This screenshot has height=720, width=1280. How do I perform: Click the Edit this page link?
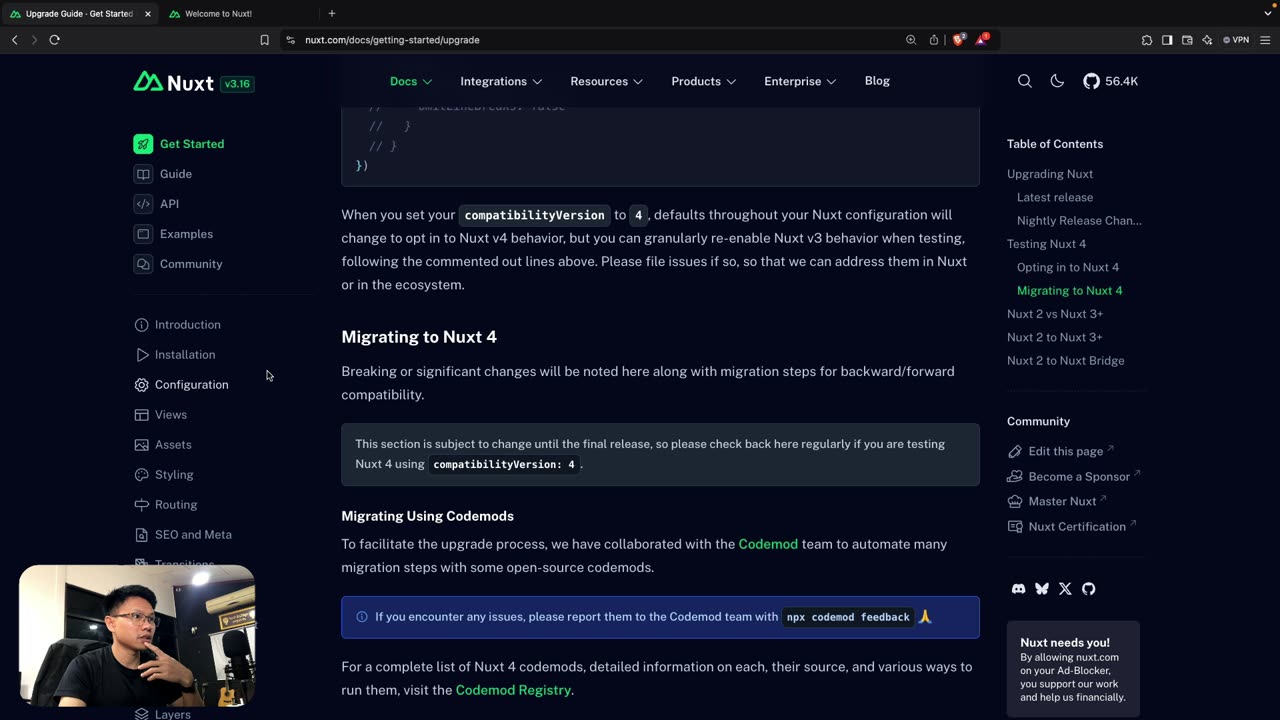[x=1065, y=451]
